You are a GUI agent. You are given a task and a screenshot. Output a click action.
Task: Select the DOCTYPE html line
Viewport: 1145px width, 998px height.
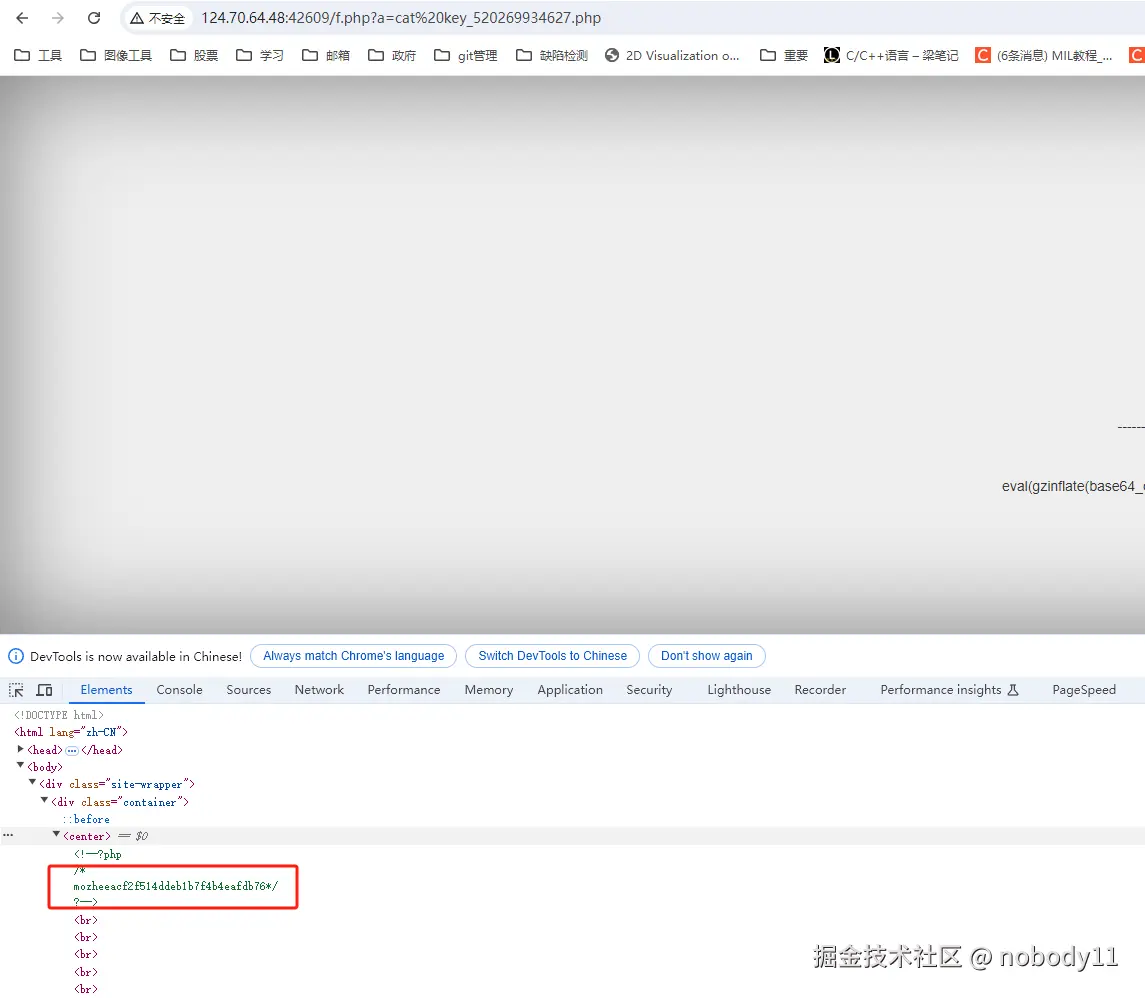click(58, 715)
